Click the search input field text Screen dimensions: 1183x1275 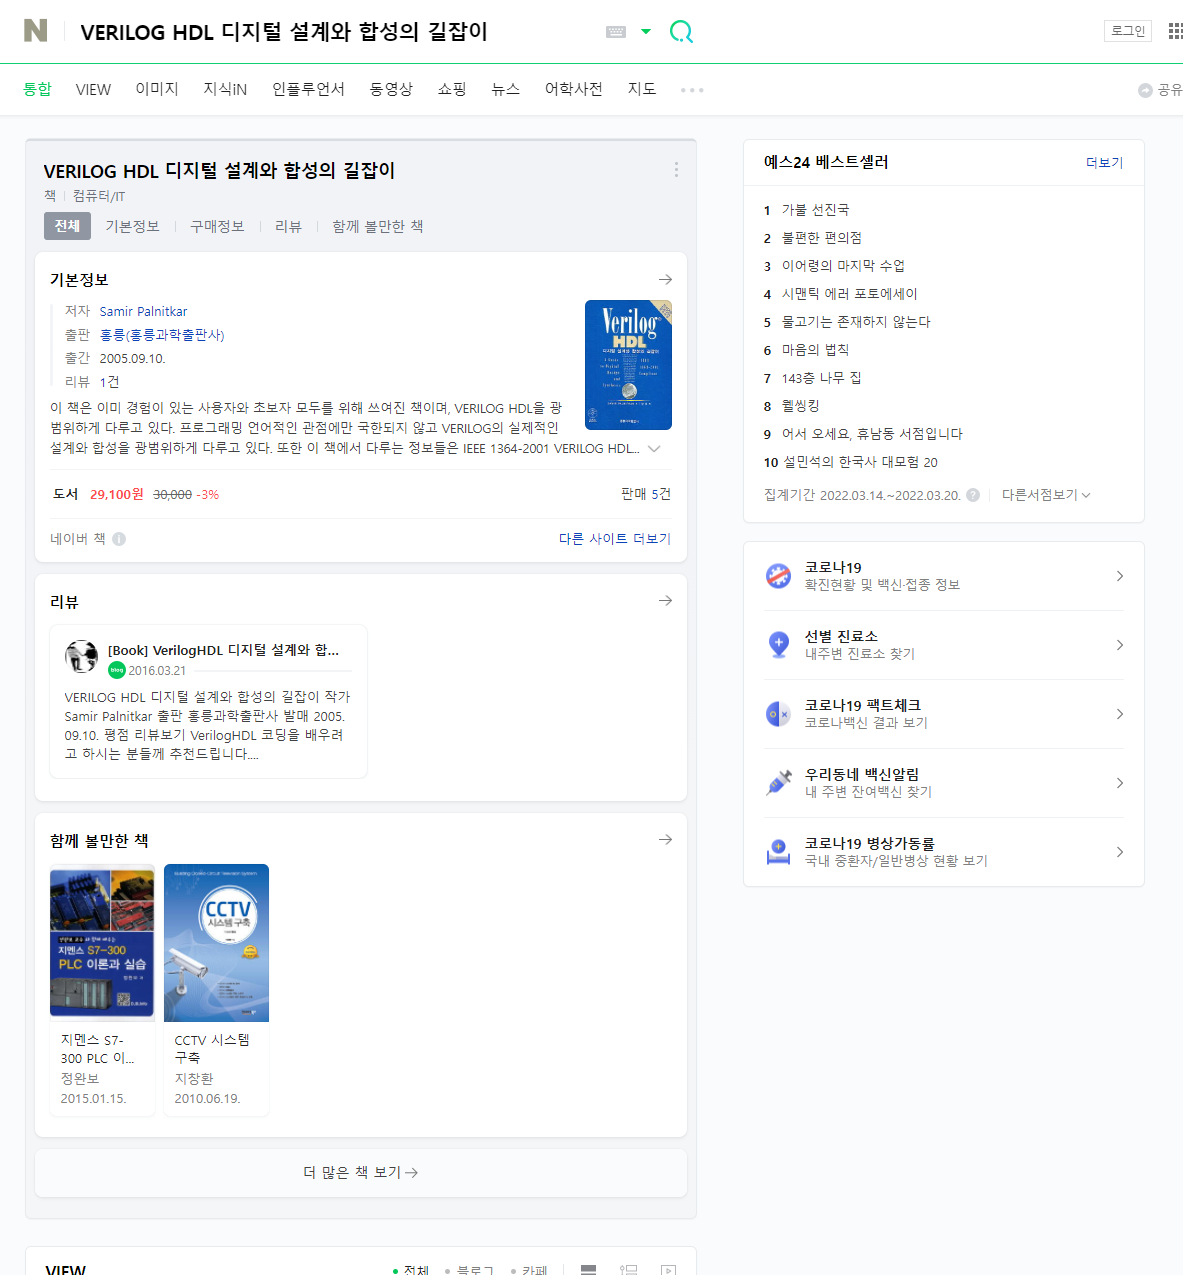(x=284, y=32)
